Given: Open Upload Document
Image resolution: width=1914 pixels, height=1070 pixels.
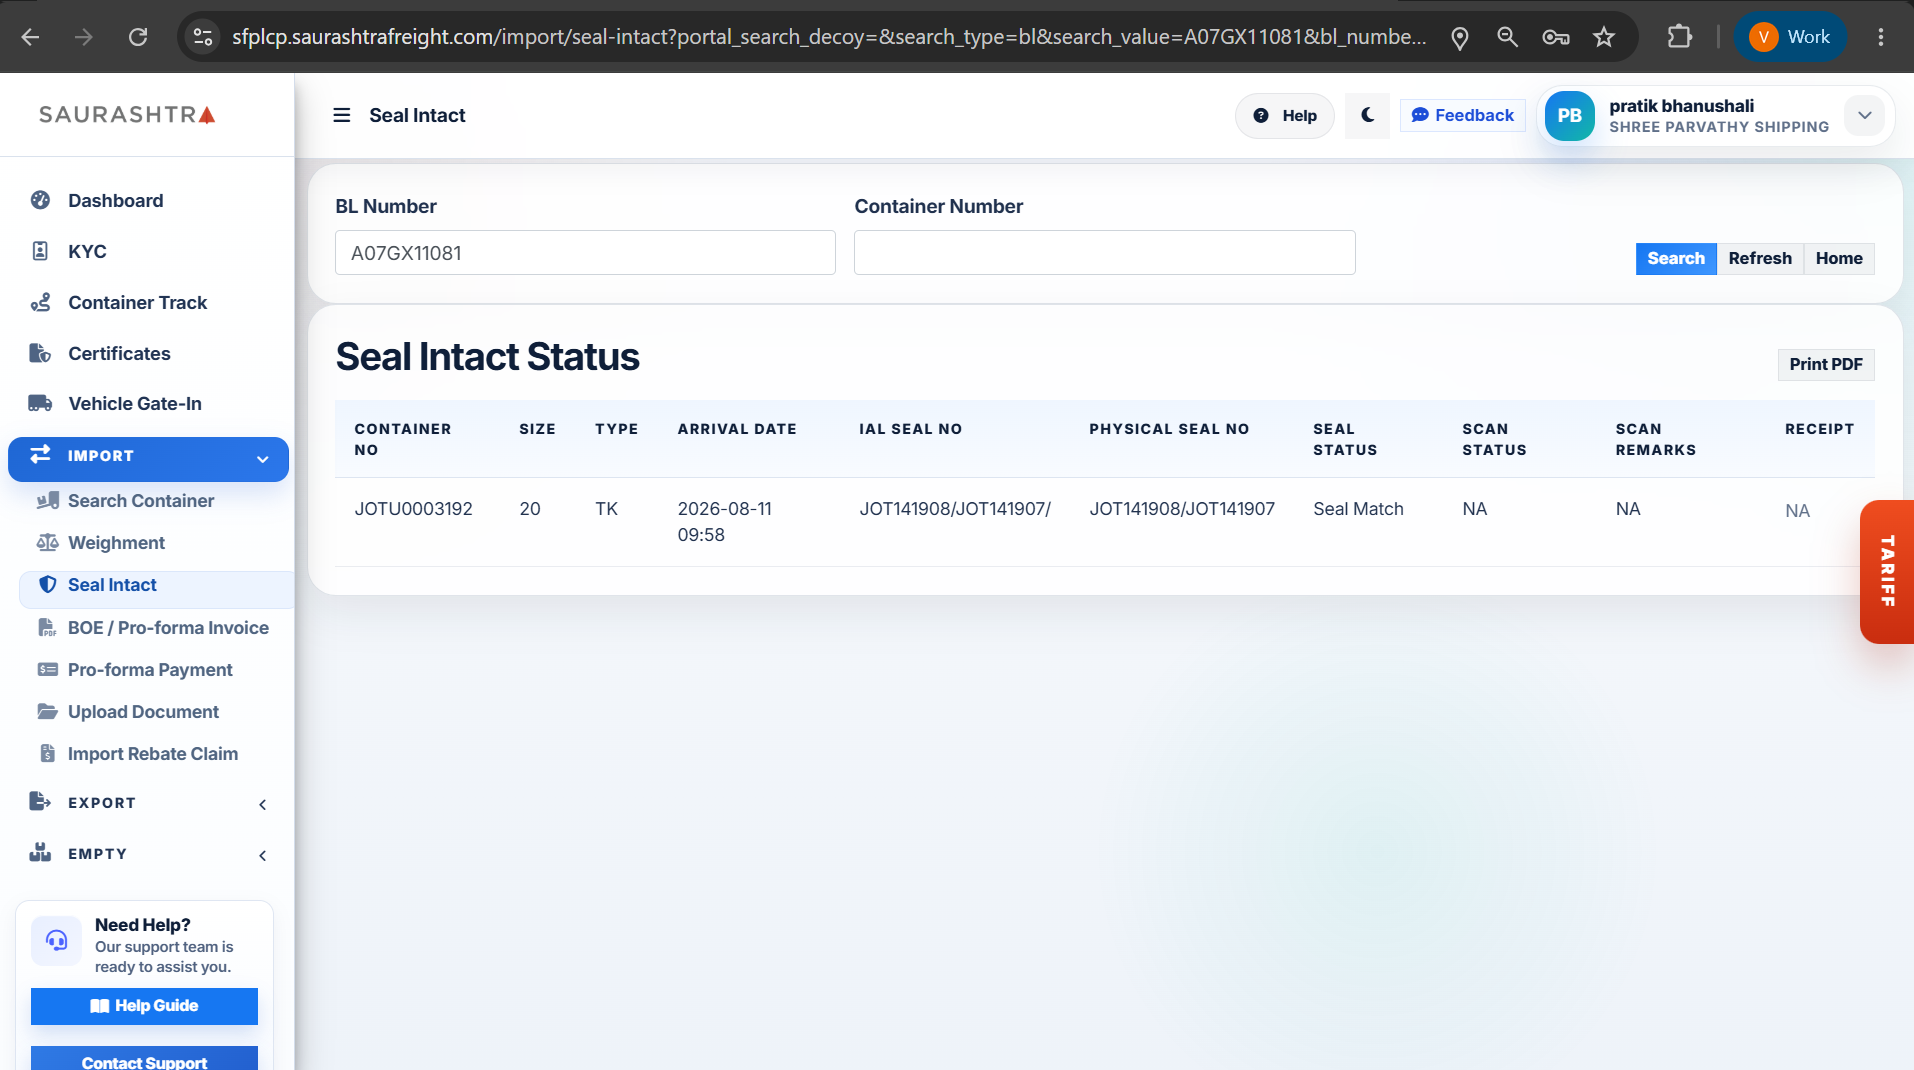Looking at the screenshot, I should point(143,711).
